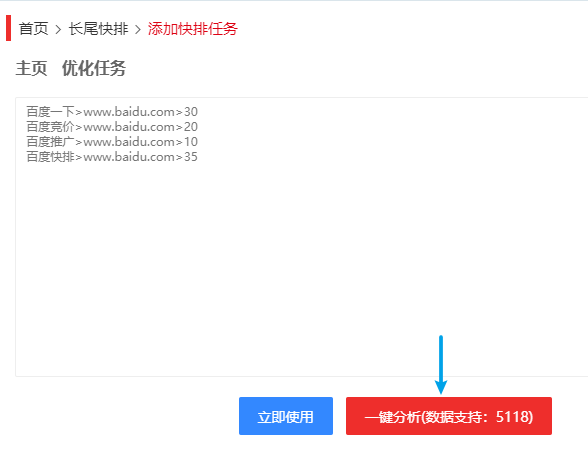Place cursor in the 百度快排 keyword line
This screenshot has width=588, height=455.
point(112,157)
